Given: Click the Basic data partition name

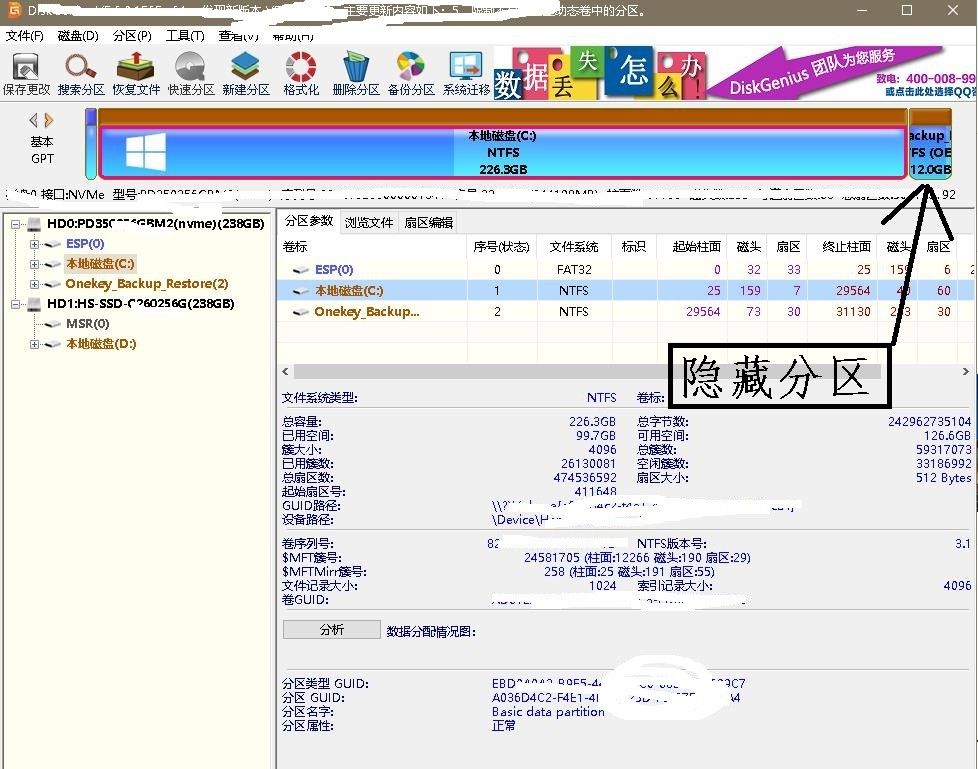Looking at the screenshot, I should coord(548,712).
